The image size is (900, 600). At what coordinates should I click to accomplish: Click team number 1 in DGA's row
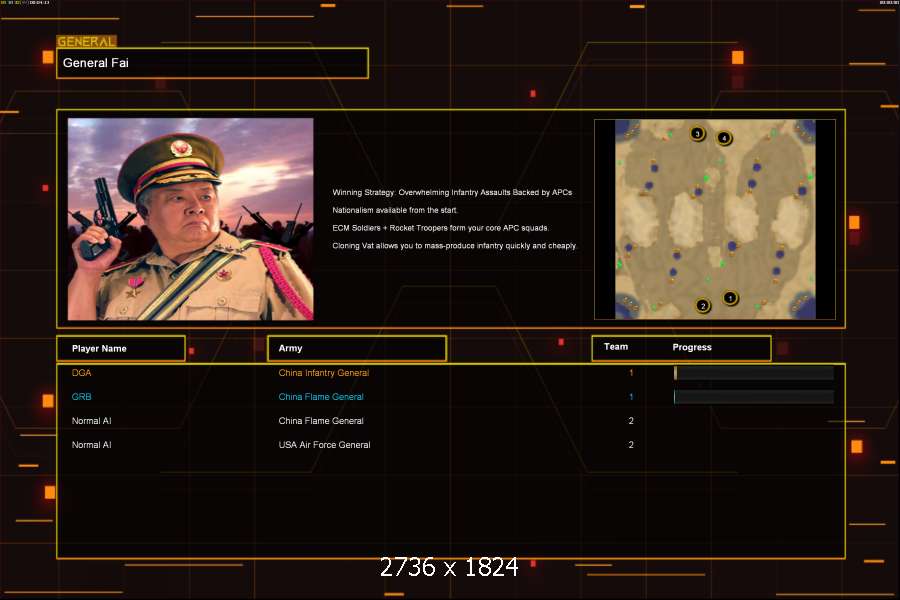point(631,373)
